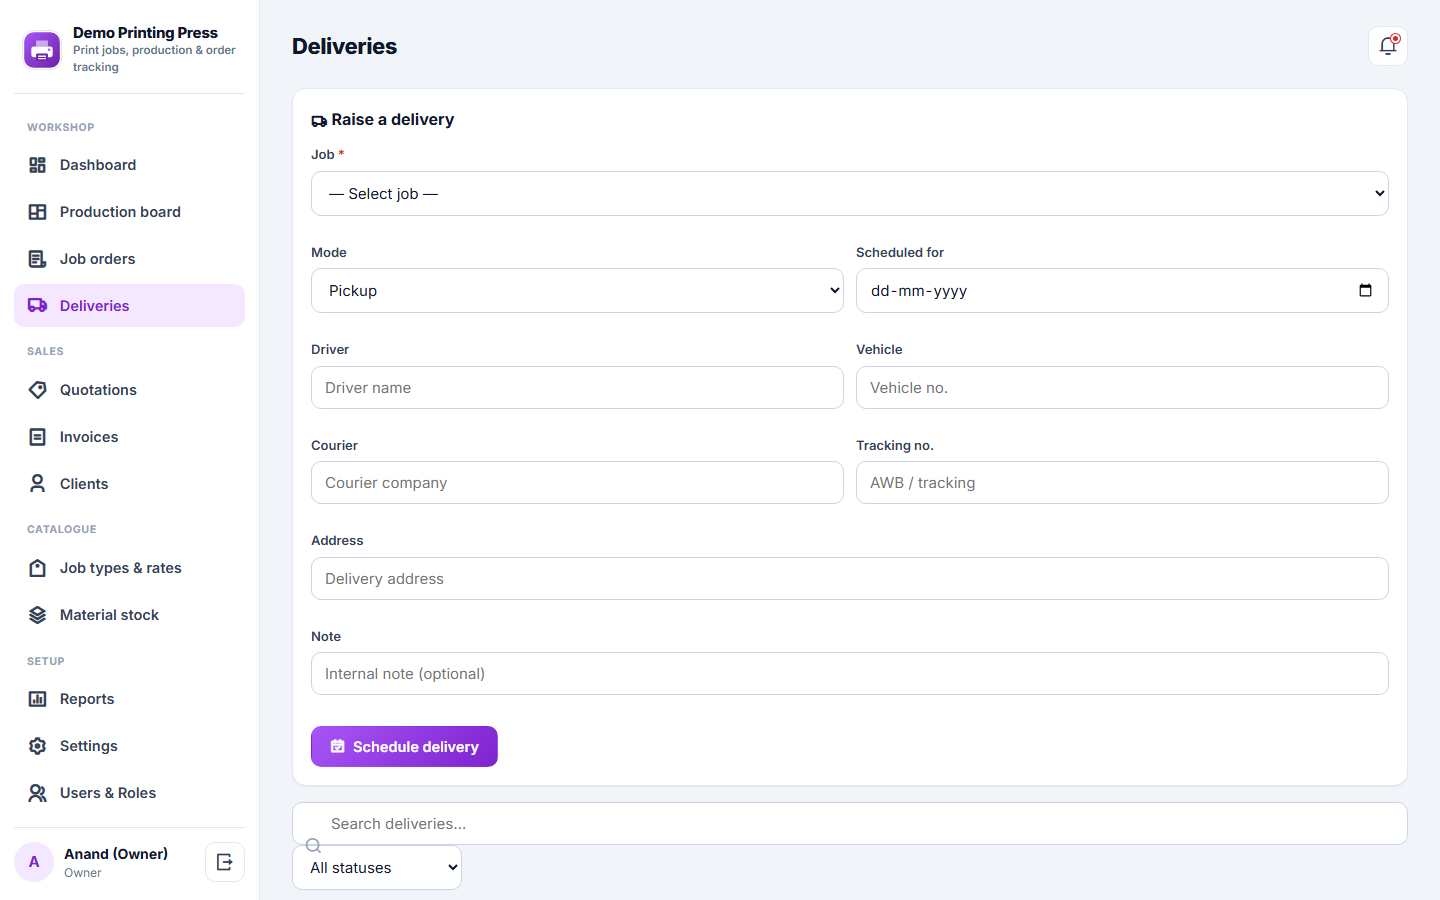The width and height of the screenshot is (1440, 900).
Task: Click the Reports chart icon
Action: click(38, 699)
